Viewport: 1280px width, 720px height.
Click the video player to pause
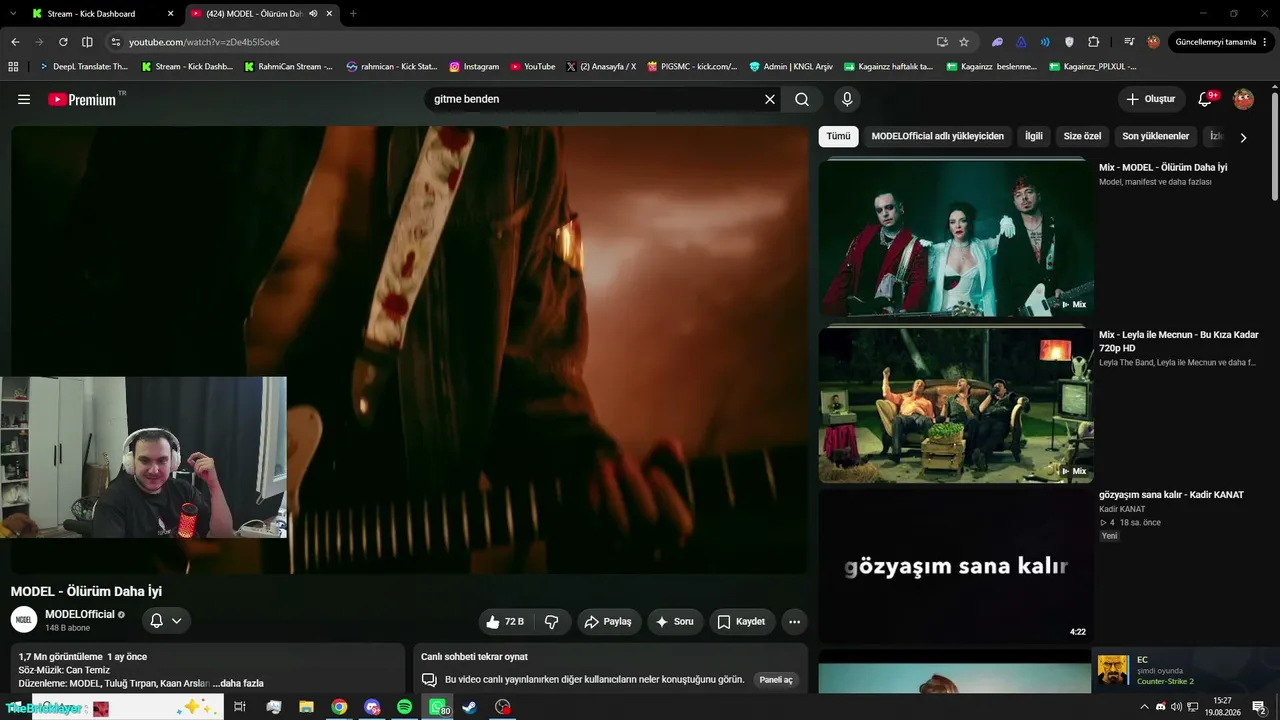(x=409, y=349)
